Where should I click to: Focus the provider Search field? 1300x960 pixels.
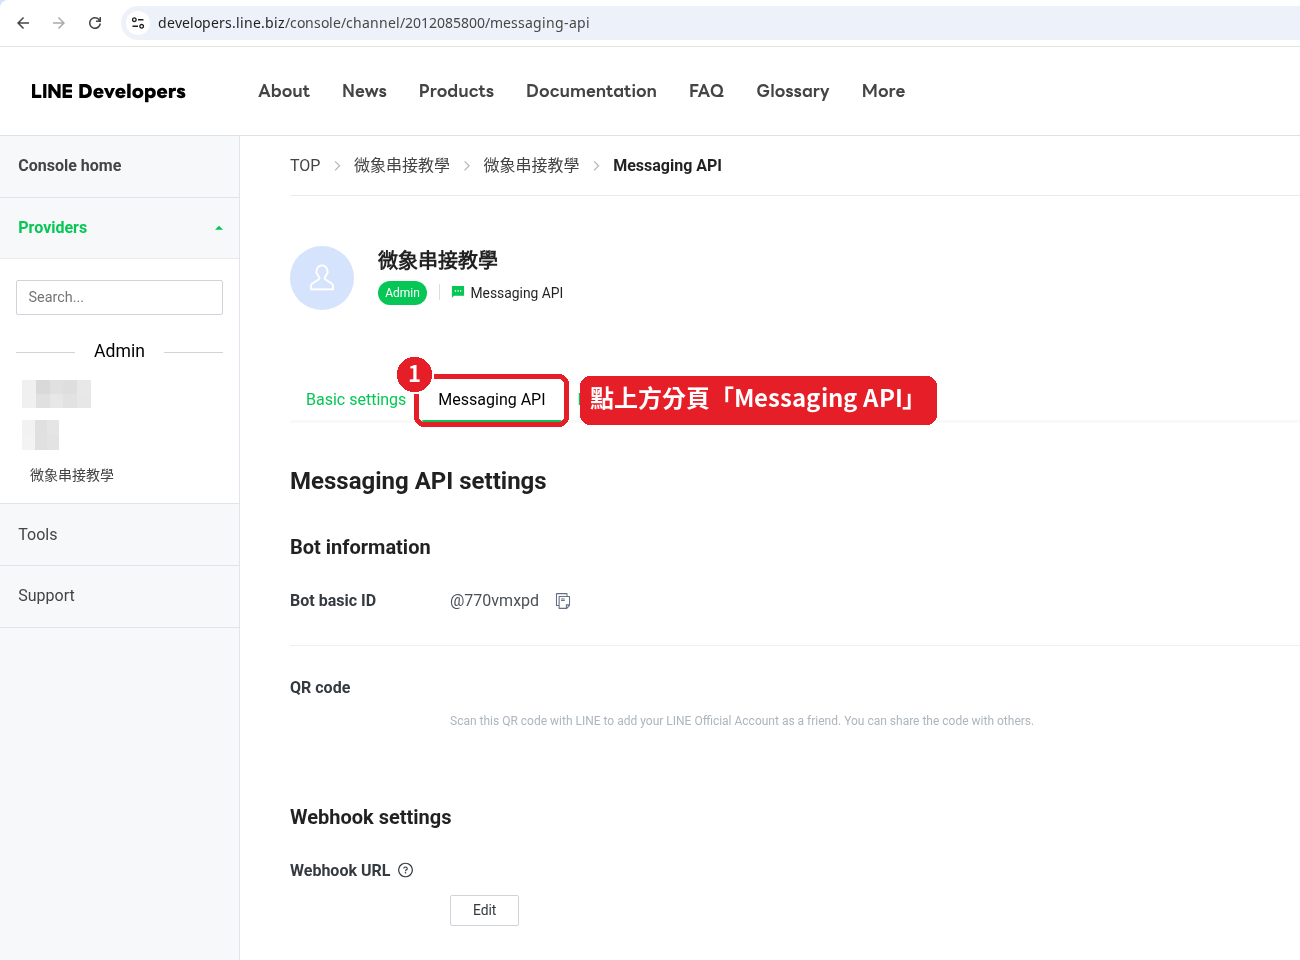click(119, 297)
